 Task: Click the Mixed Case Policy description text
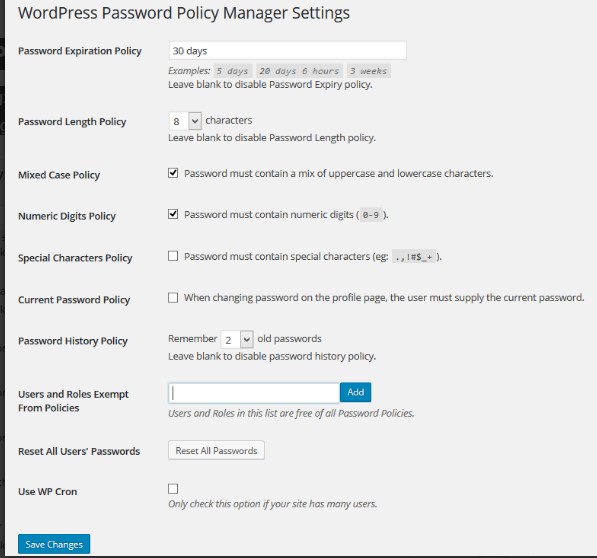click(x=338, y=174)
